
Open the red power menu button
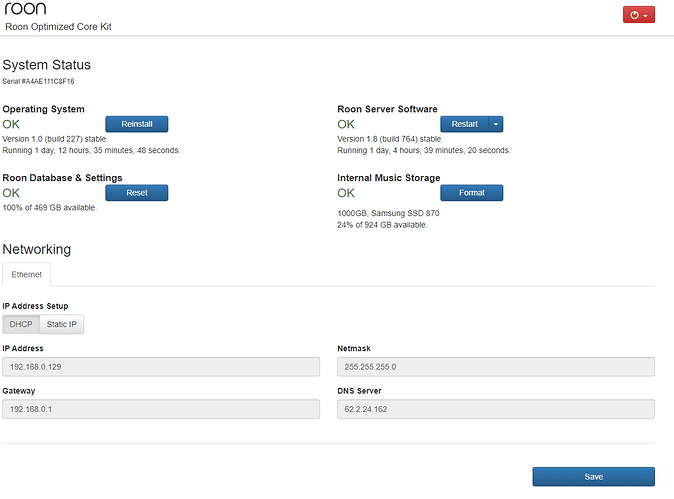point(638,15)
